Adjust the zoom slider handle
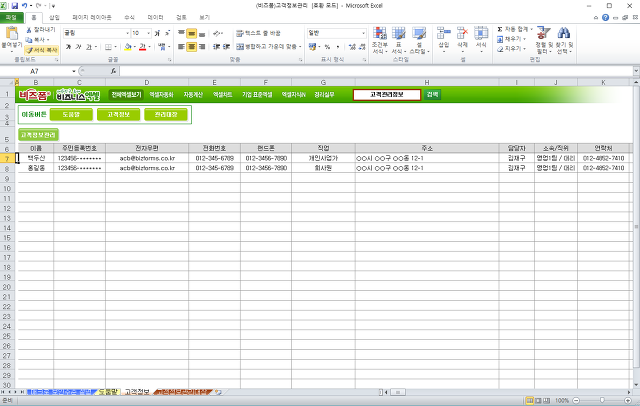This screenshot has width=640, height=406. [x=602, y=401]
